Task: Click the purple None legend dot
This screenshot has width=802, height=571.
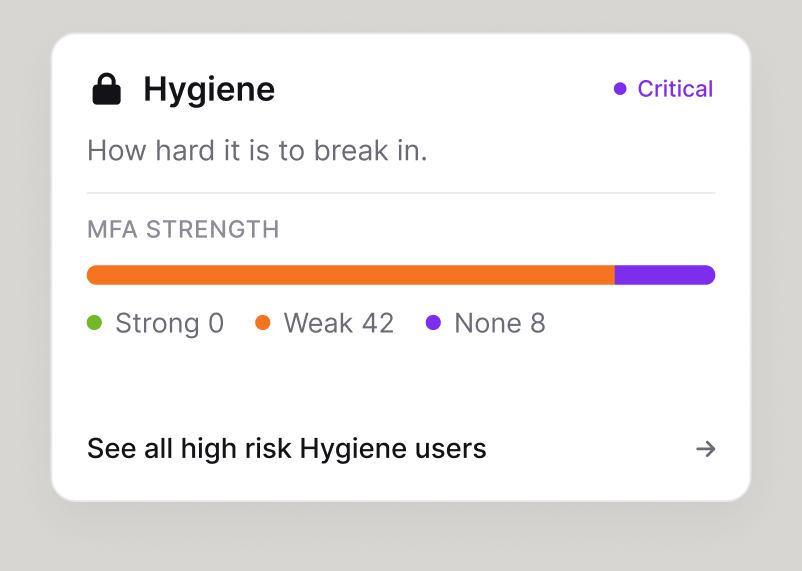Action: (x=433, y=323)
